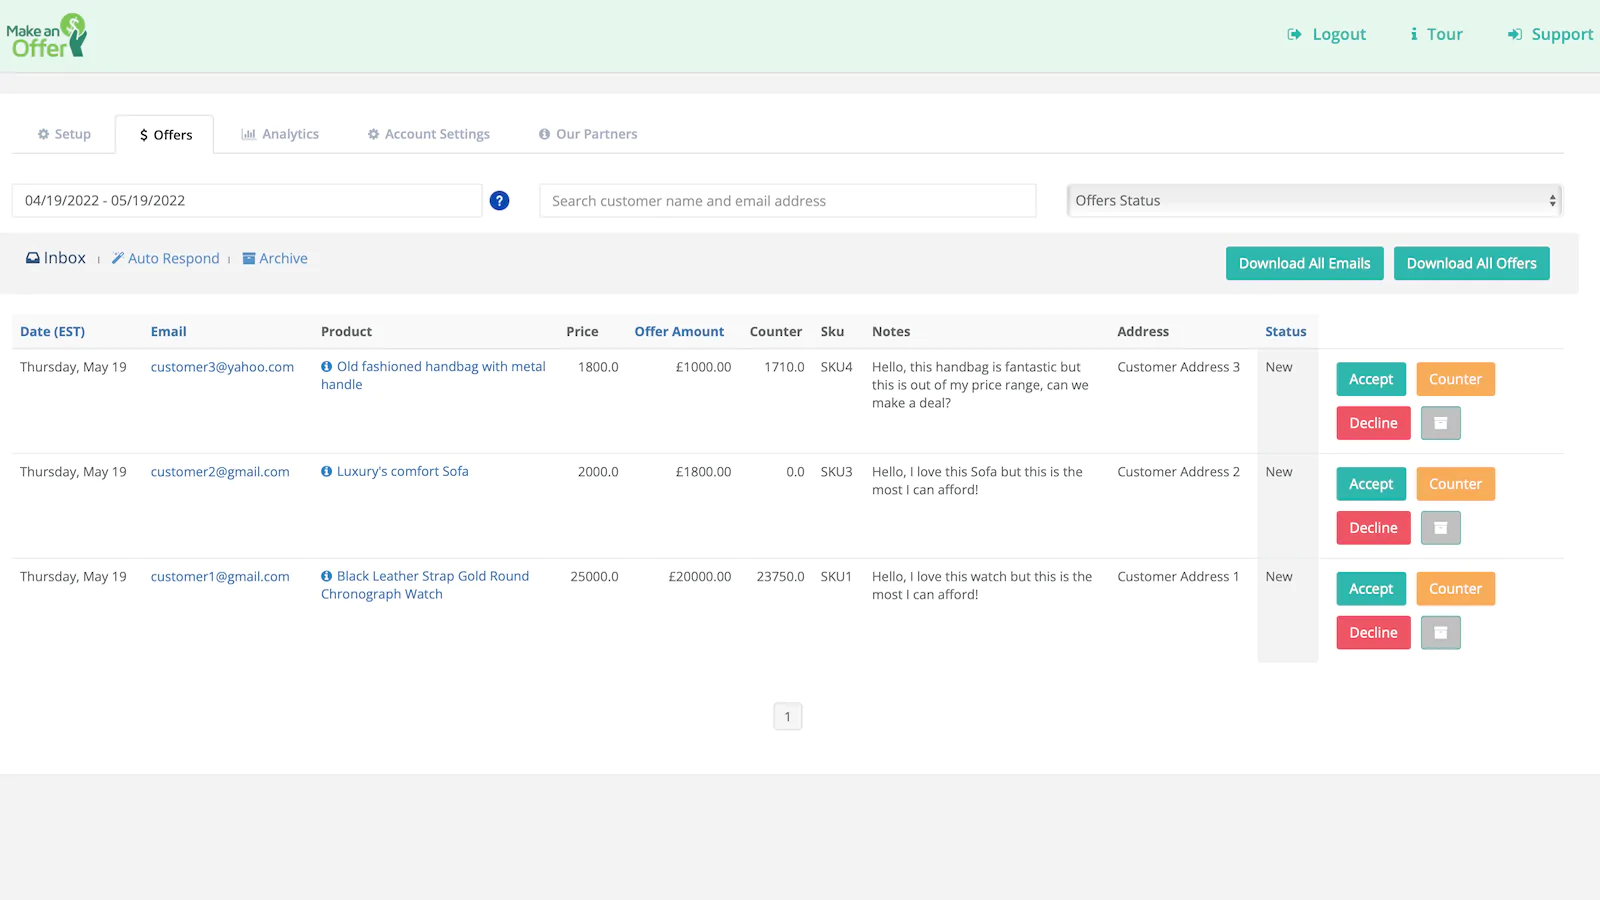The width and height of the screenshot is (1600, 900).
Task: Click info icon beside Luxury's comfort Sofa
Action: [x=327, y=472]
